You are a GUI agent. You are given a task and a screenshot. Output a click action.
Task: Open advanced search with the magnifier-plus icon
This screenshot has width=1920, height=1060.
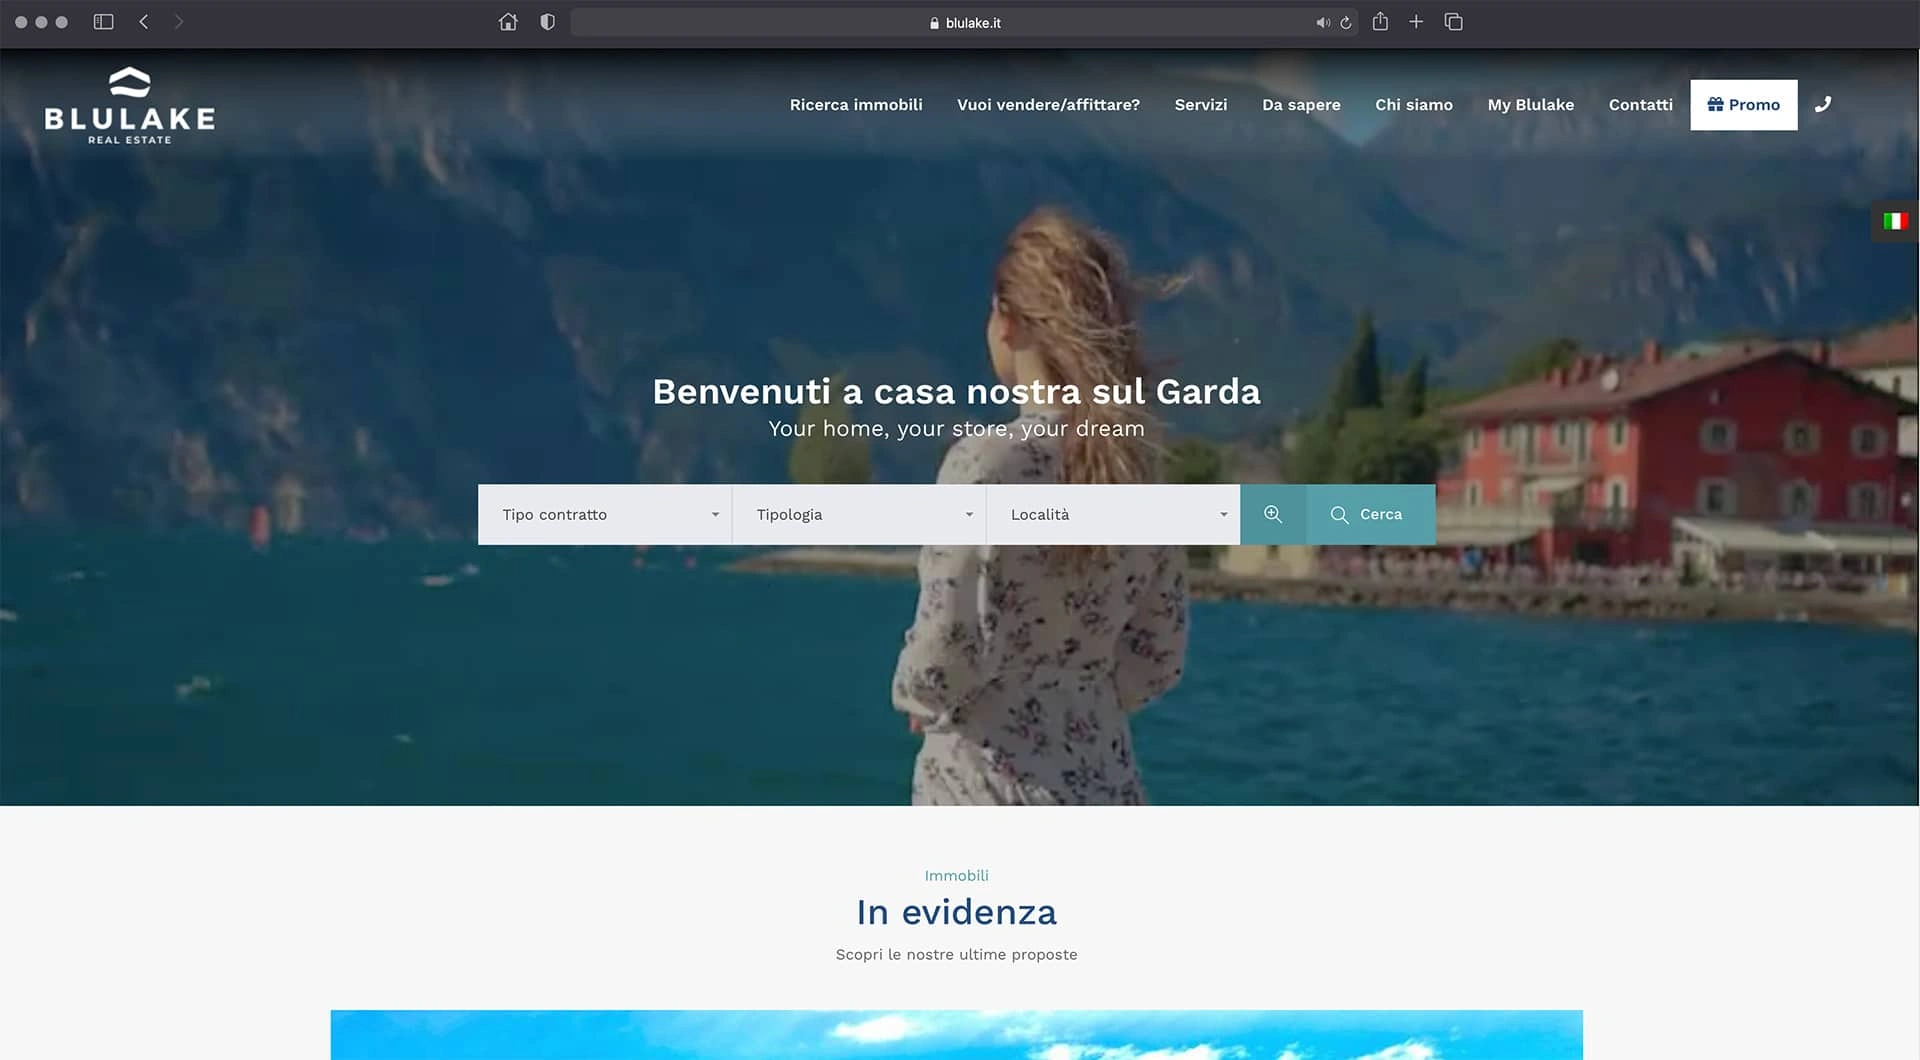tap(1273, 514)
